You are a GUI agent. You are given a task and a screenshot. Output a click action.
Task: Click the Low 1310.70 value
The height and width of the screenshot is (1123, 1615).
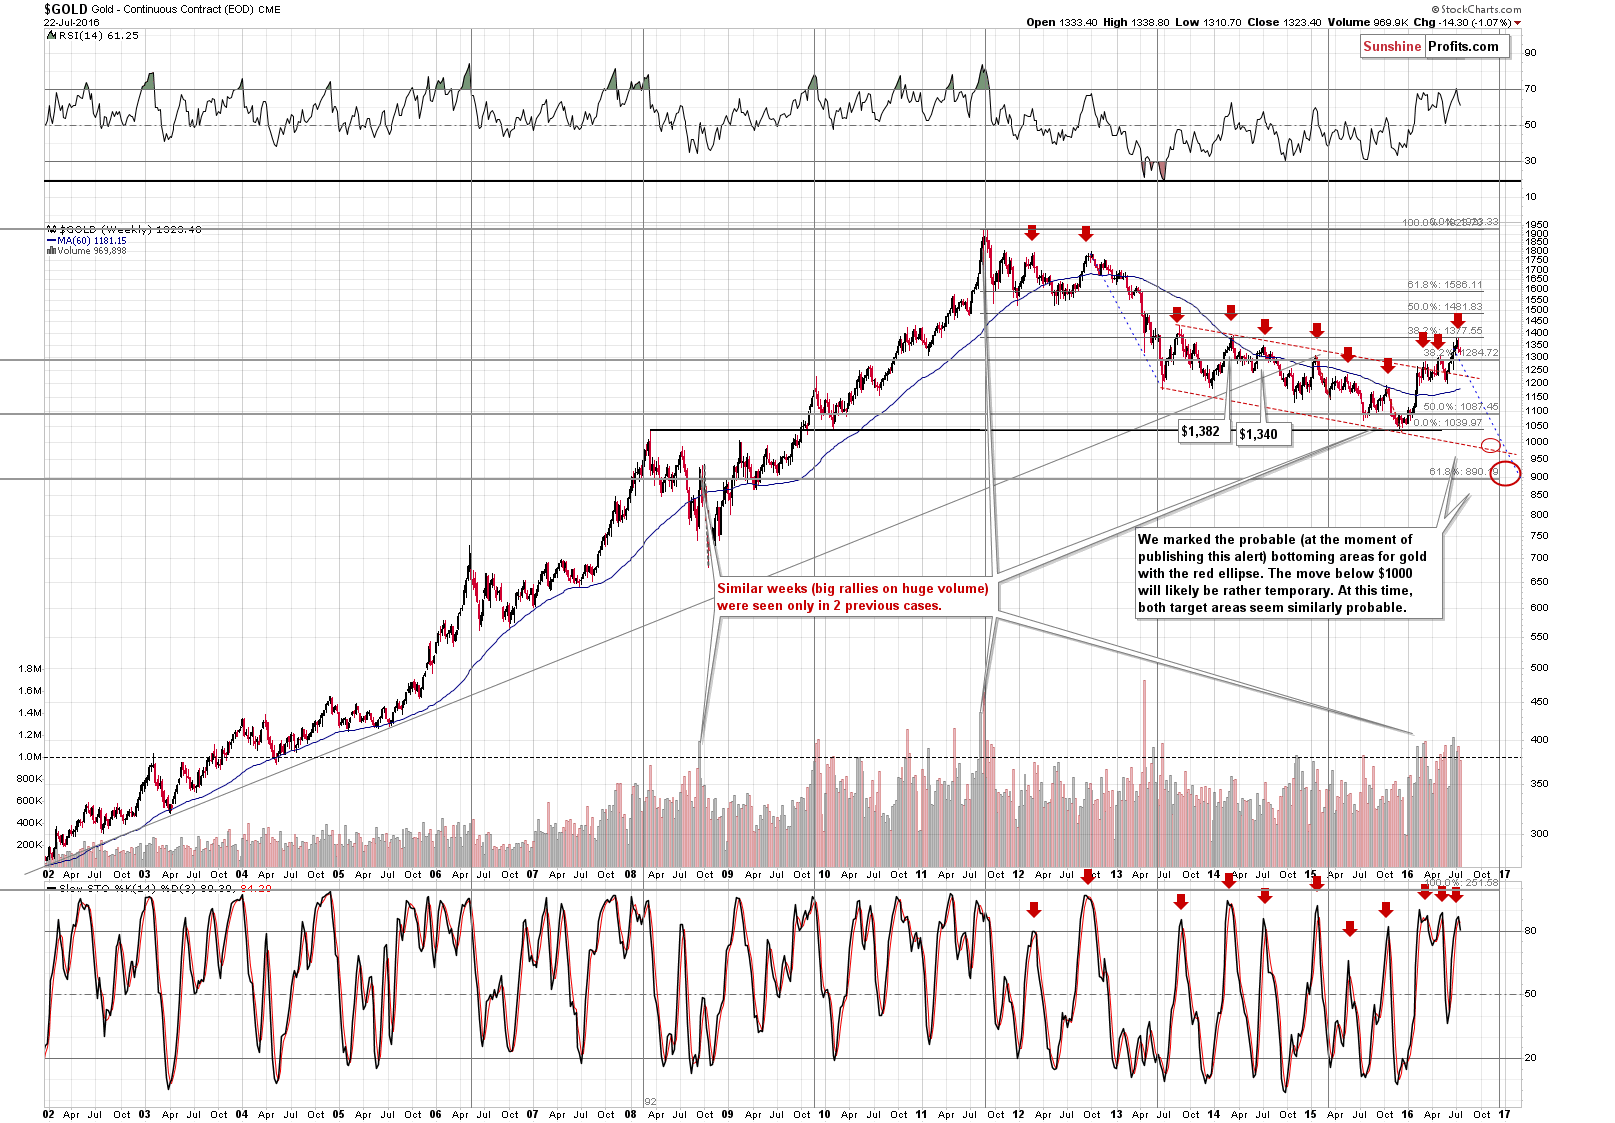click(x=1208, y=22)
